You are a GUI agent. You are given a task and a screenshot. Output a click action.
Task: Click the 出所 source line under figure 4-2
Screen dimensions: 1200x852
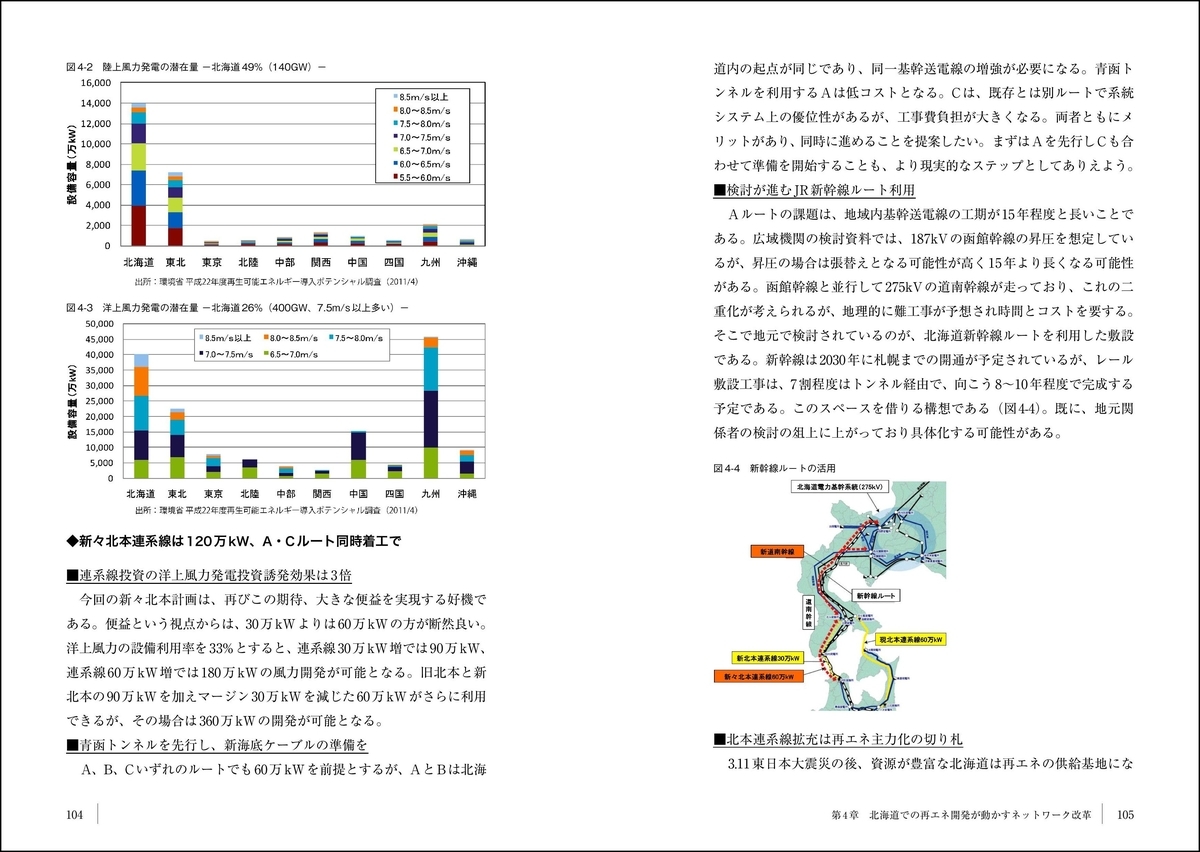coord(276,282)
